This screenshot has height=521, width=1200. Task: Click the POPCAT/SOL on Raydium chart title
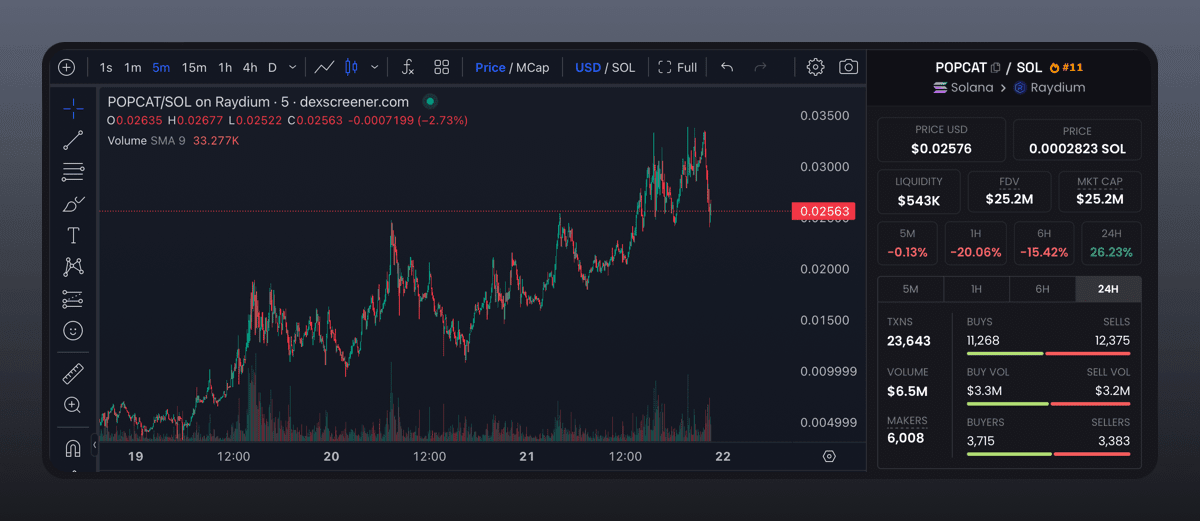pyautogui.click(x=258, y=101)
